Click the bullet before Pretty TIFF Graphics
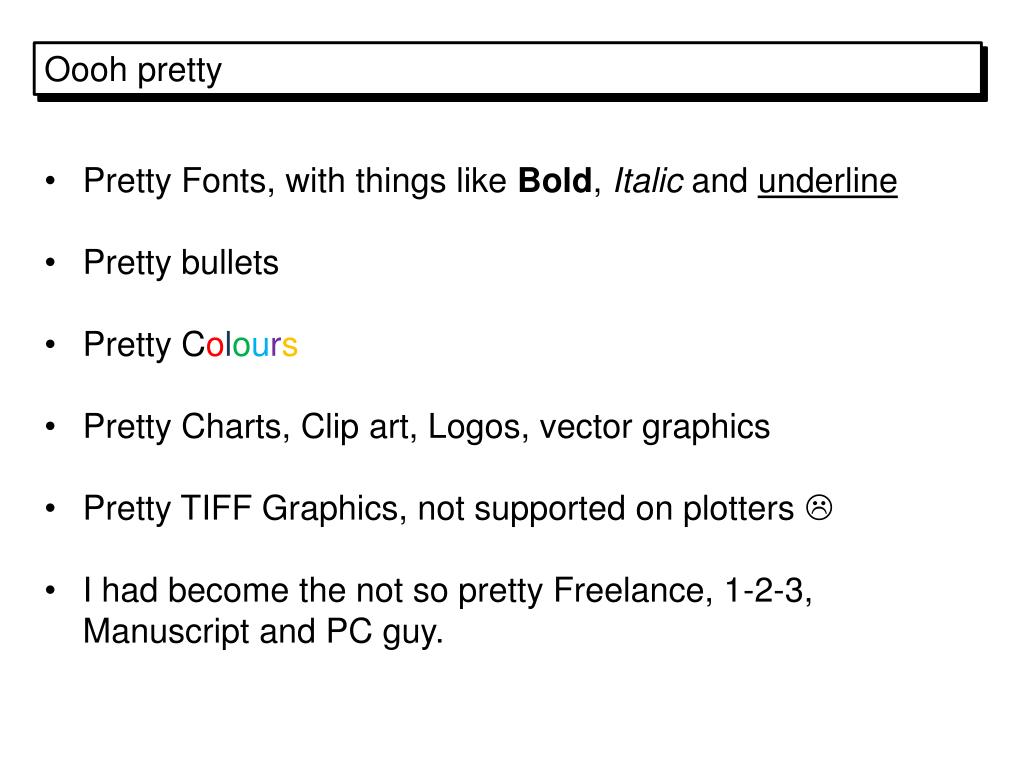The height and width of the screenshot is (768, 1024). point(51,509)
